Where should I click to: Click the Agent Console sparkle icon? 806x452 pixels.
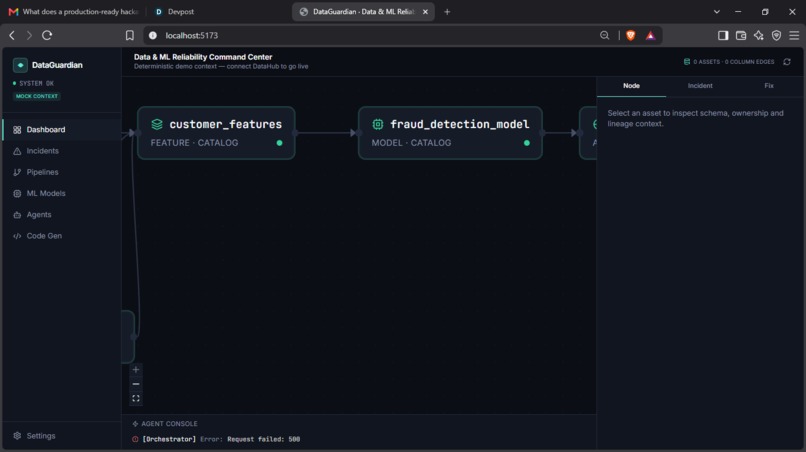(135, 424)
